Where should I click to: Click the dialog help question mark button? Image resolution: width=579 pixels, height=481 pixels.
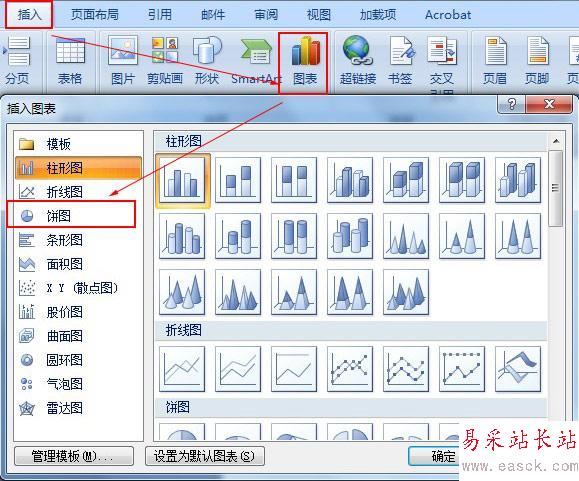[x=511, y=104]
